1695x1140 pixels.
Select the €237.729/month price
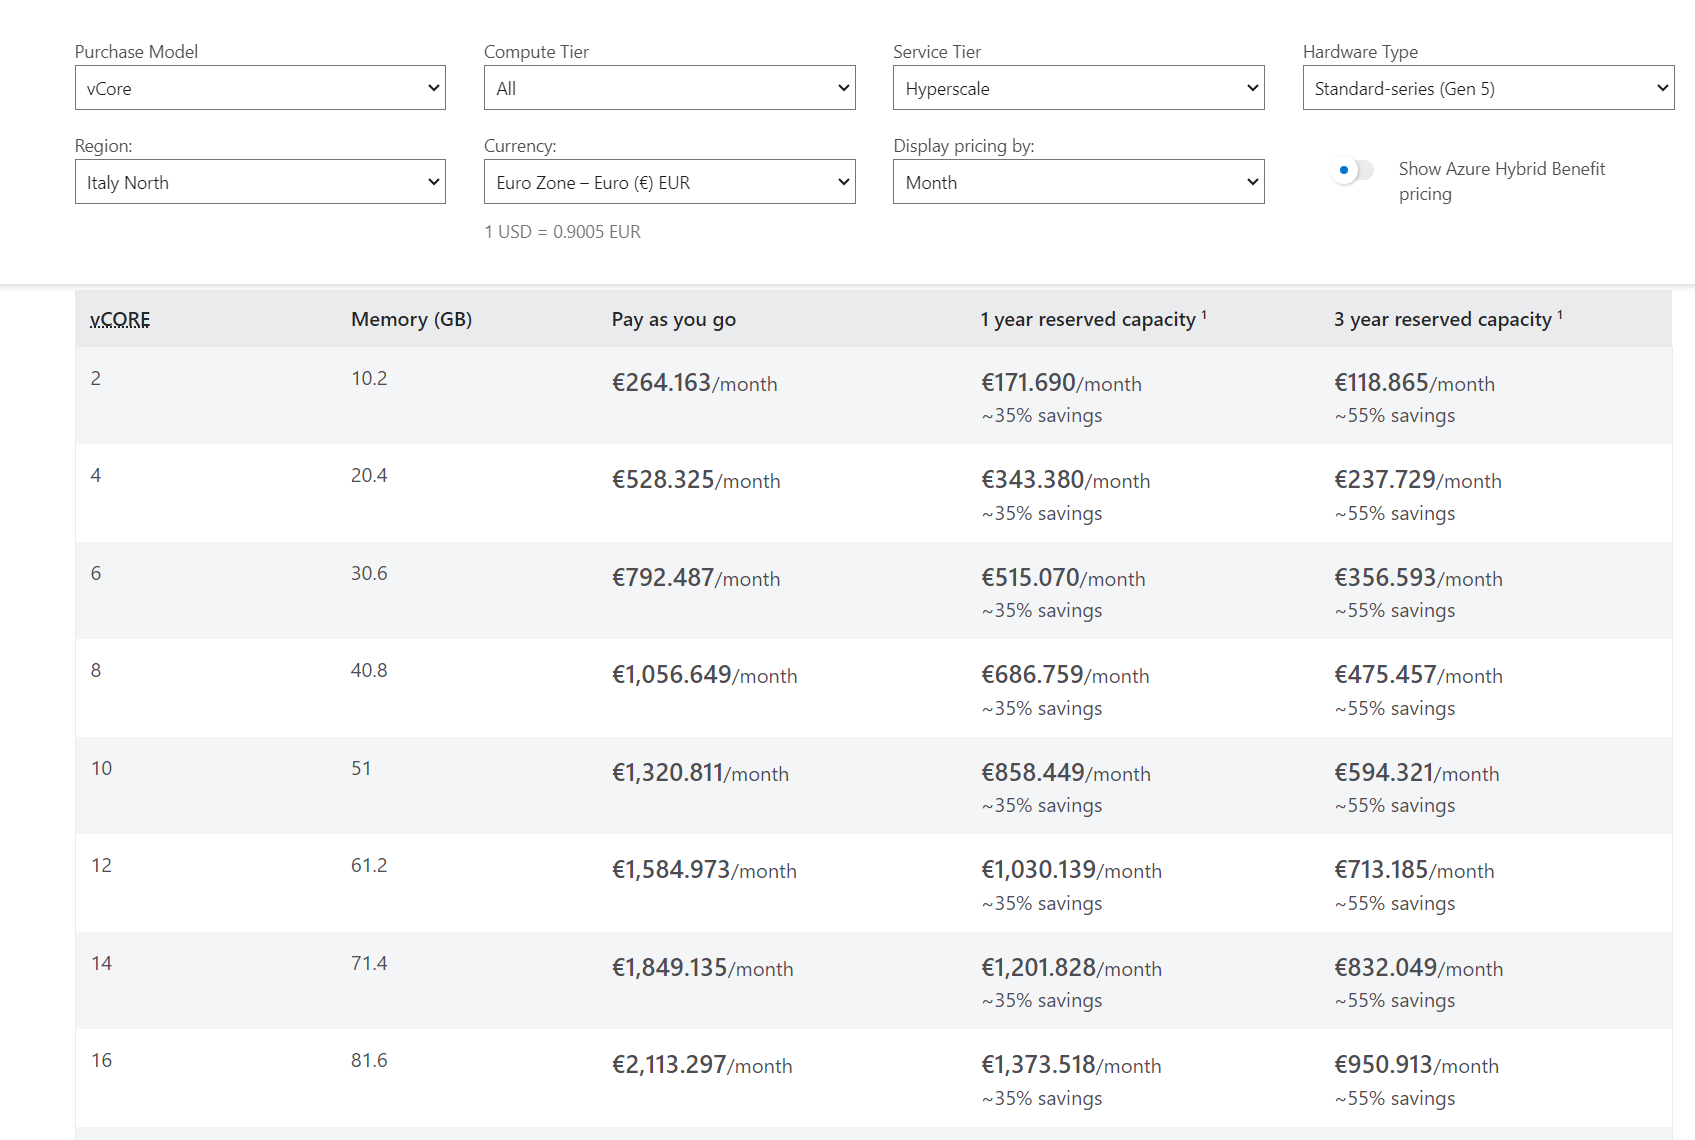point(1418,480)
